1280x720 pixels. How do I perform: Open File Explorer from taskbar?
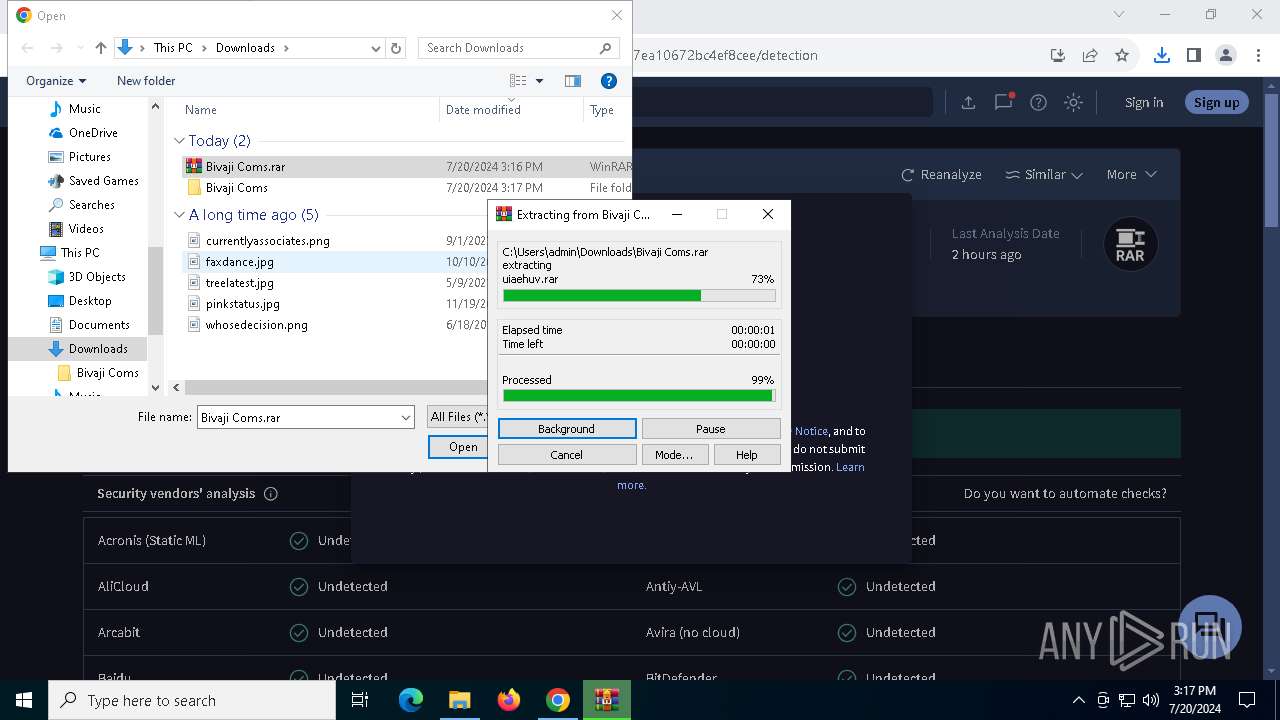[459, 700]
